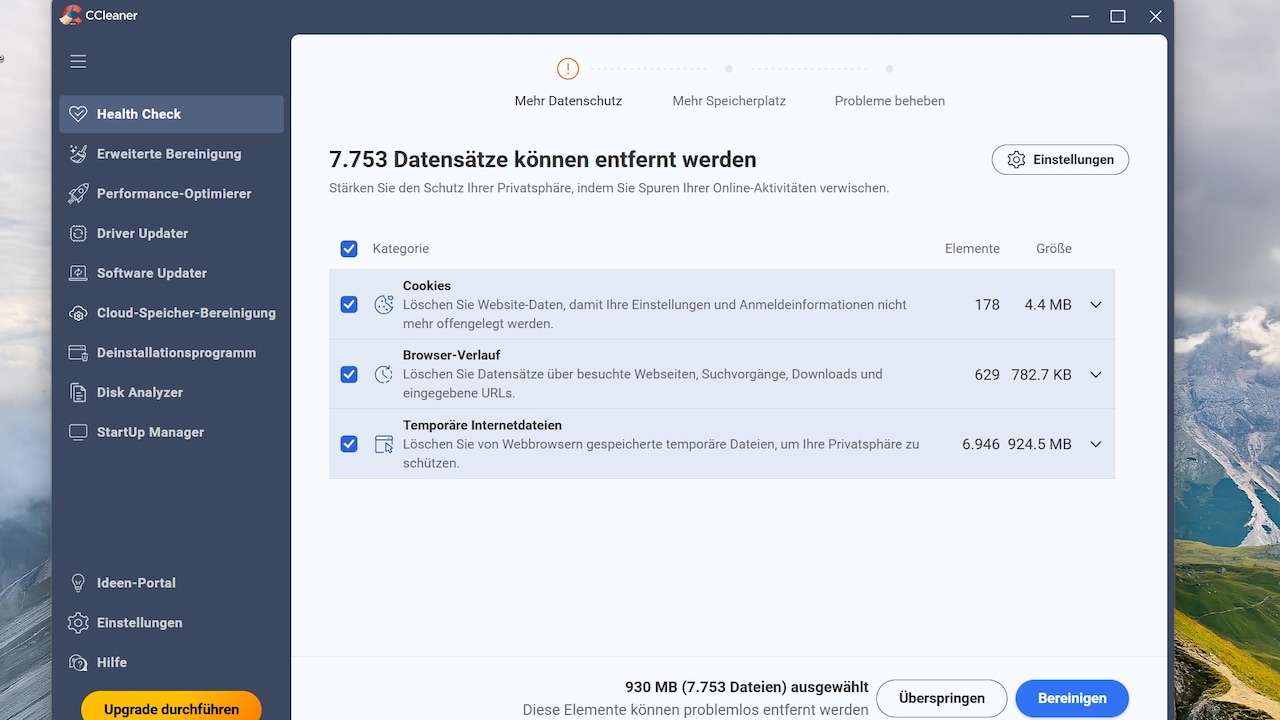The height and width of the screenshot is (720, 1280).
Task: Expand the Browser-Verlauf details
Action: pos(1095,374)
